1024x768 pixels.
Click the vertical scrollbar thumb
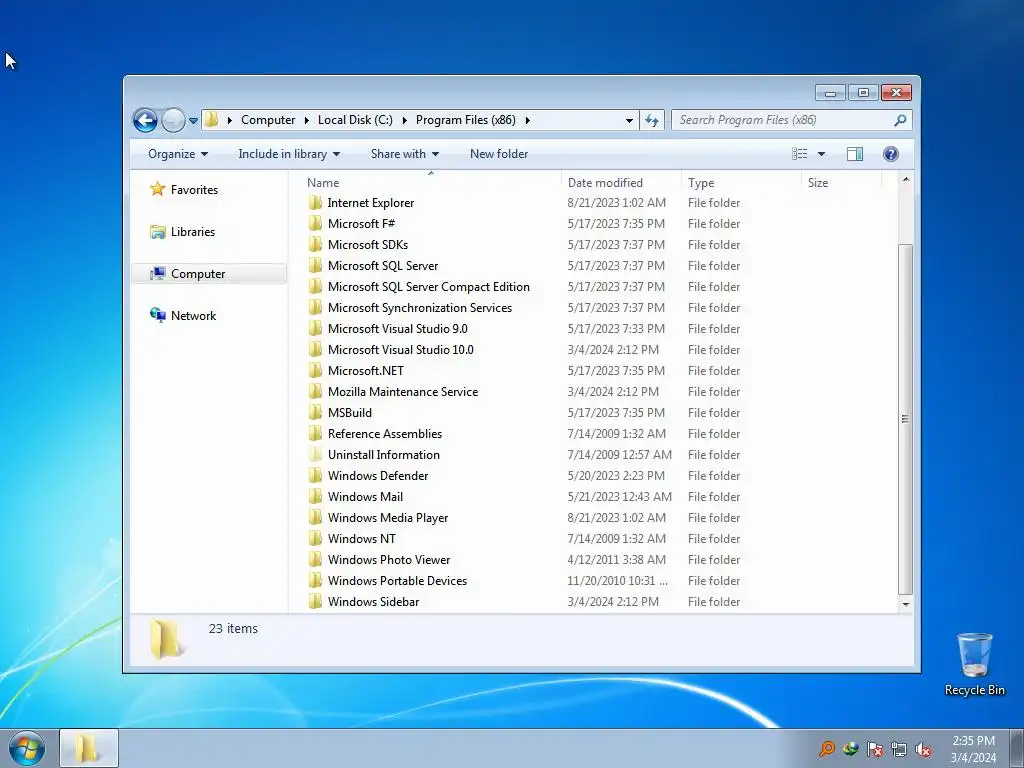[906, 419]
